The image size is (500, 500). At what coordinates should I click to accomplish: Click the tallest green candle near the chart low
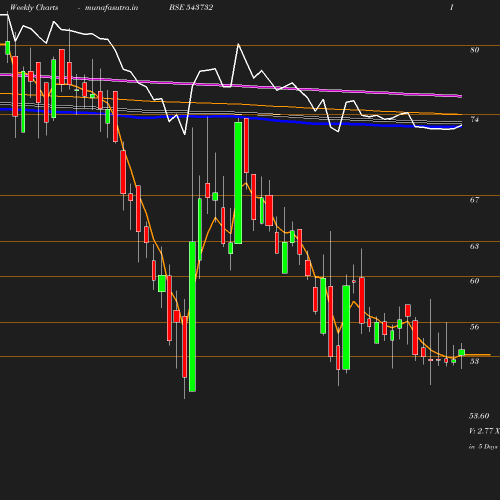(192, 316)
